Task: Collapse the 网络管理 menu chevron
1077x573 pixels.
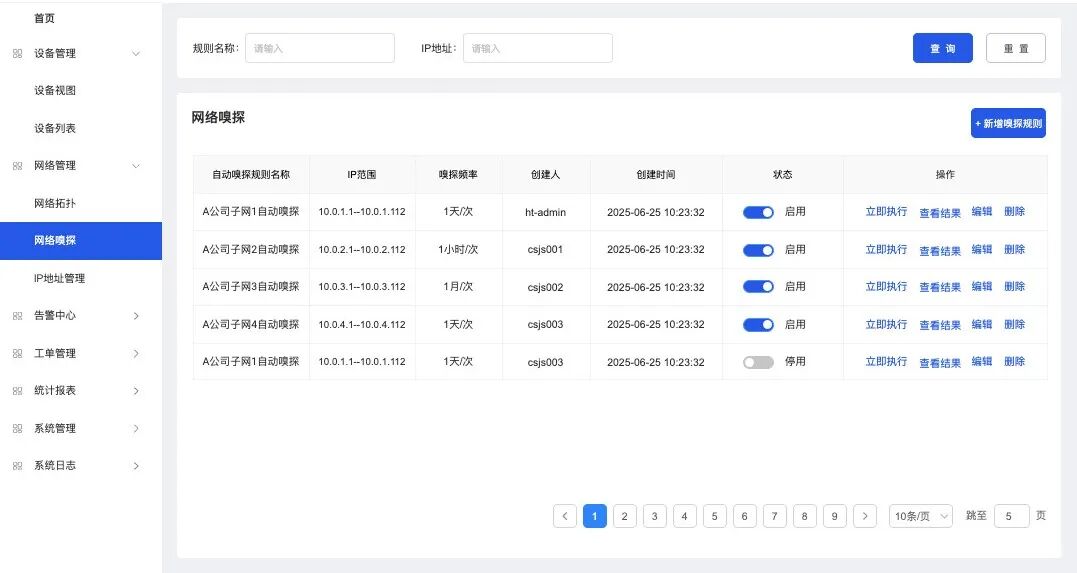Action: click(x=136, y=166)
